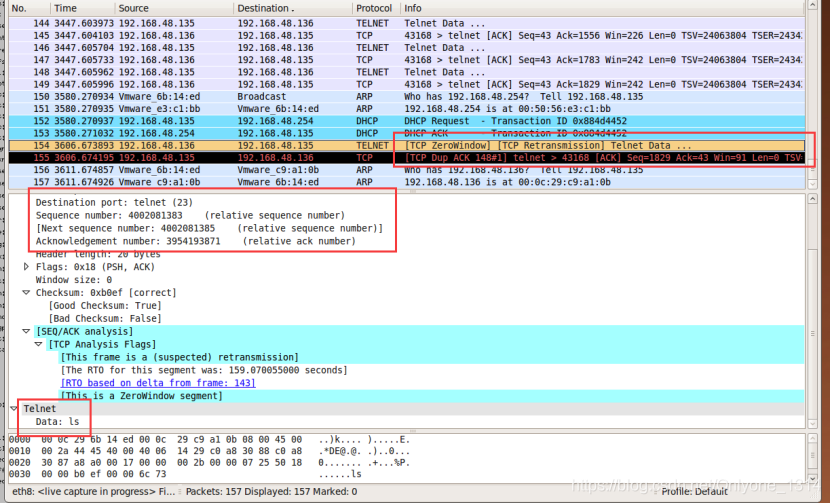Collapse the Telnet protocol node
Viewport: 831px width, 504px height.
click(14, 409)
